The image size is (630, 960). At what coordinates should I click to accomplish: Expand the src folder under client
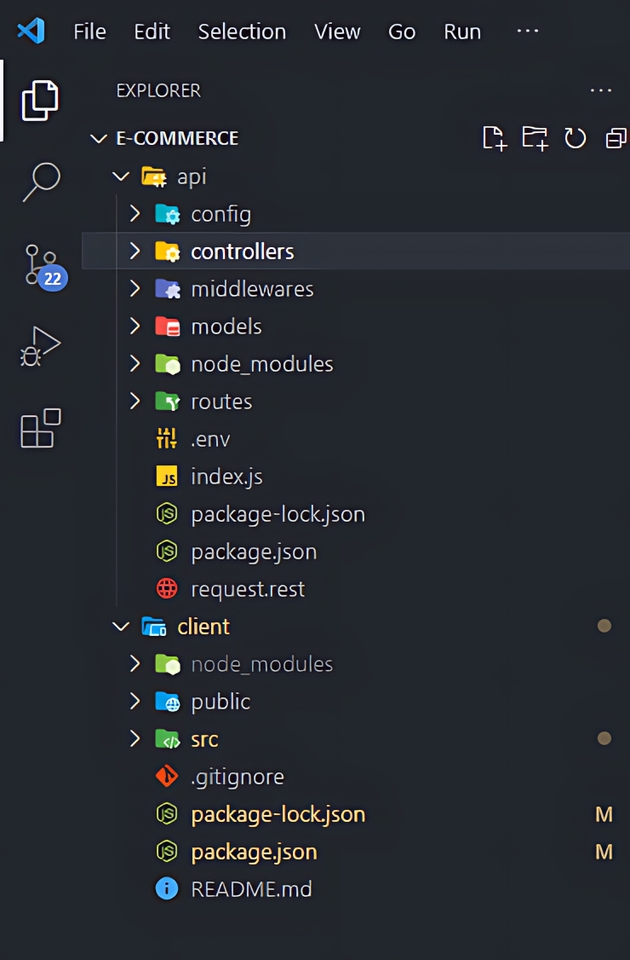135,739
